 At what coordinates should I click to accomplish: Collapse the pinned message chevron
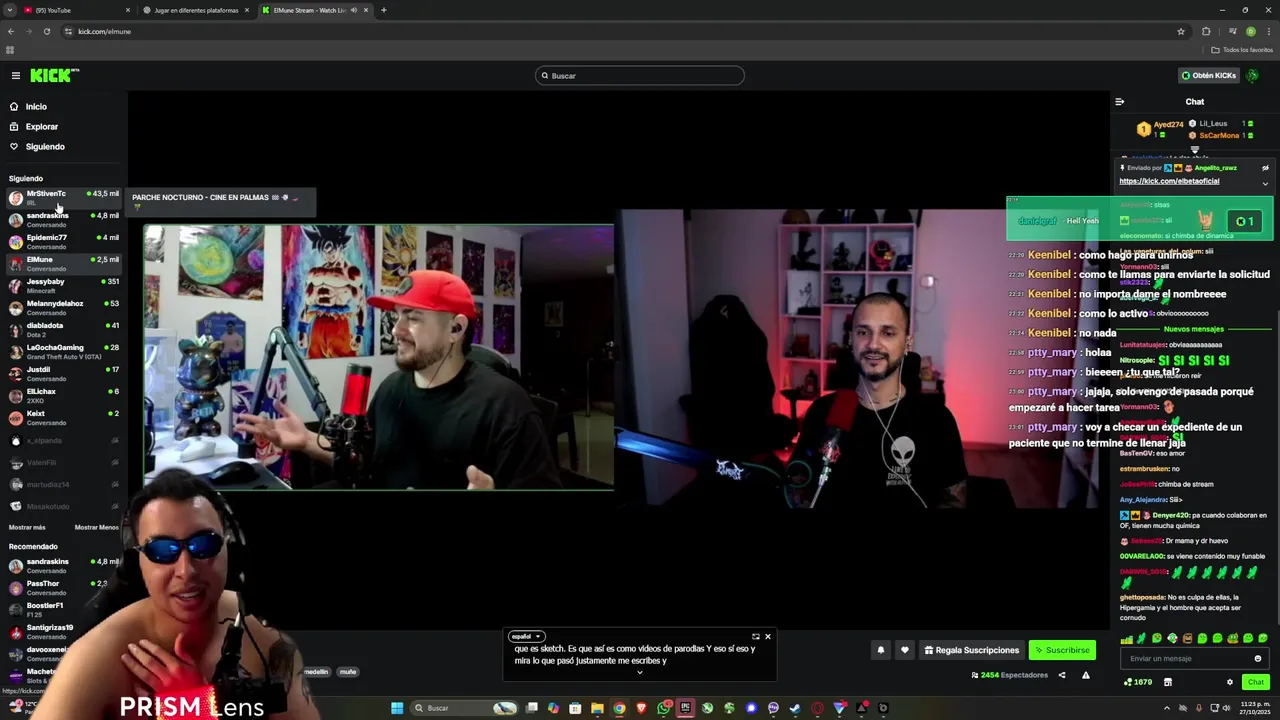1265,183
